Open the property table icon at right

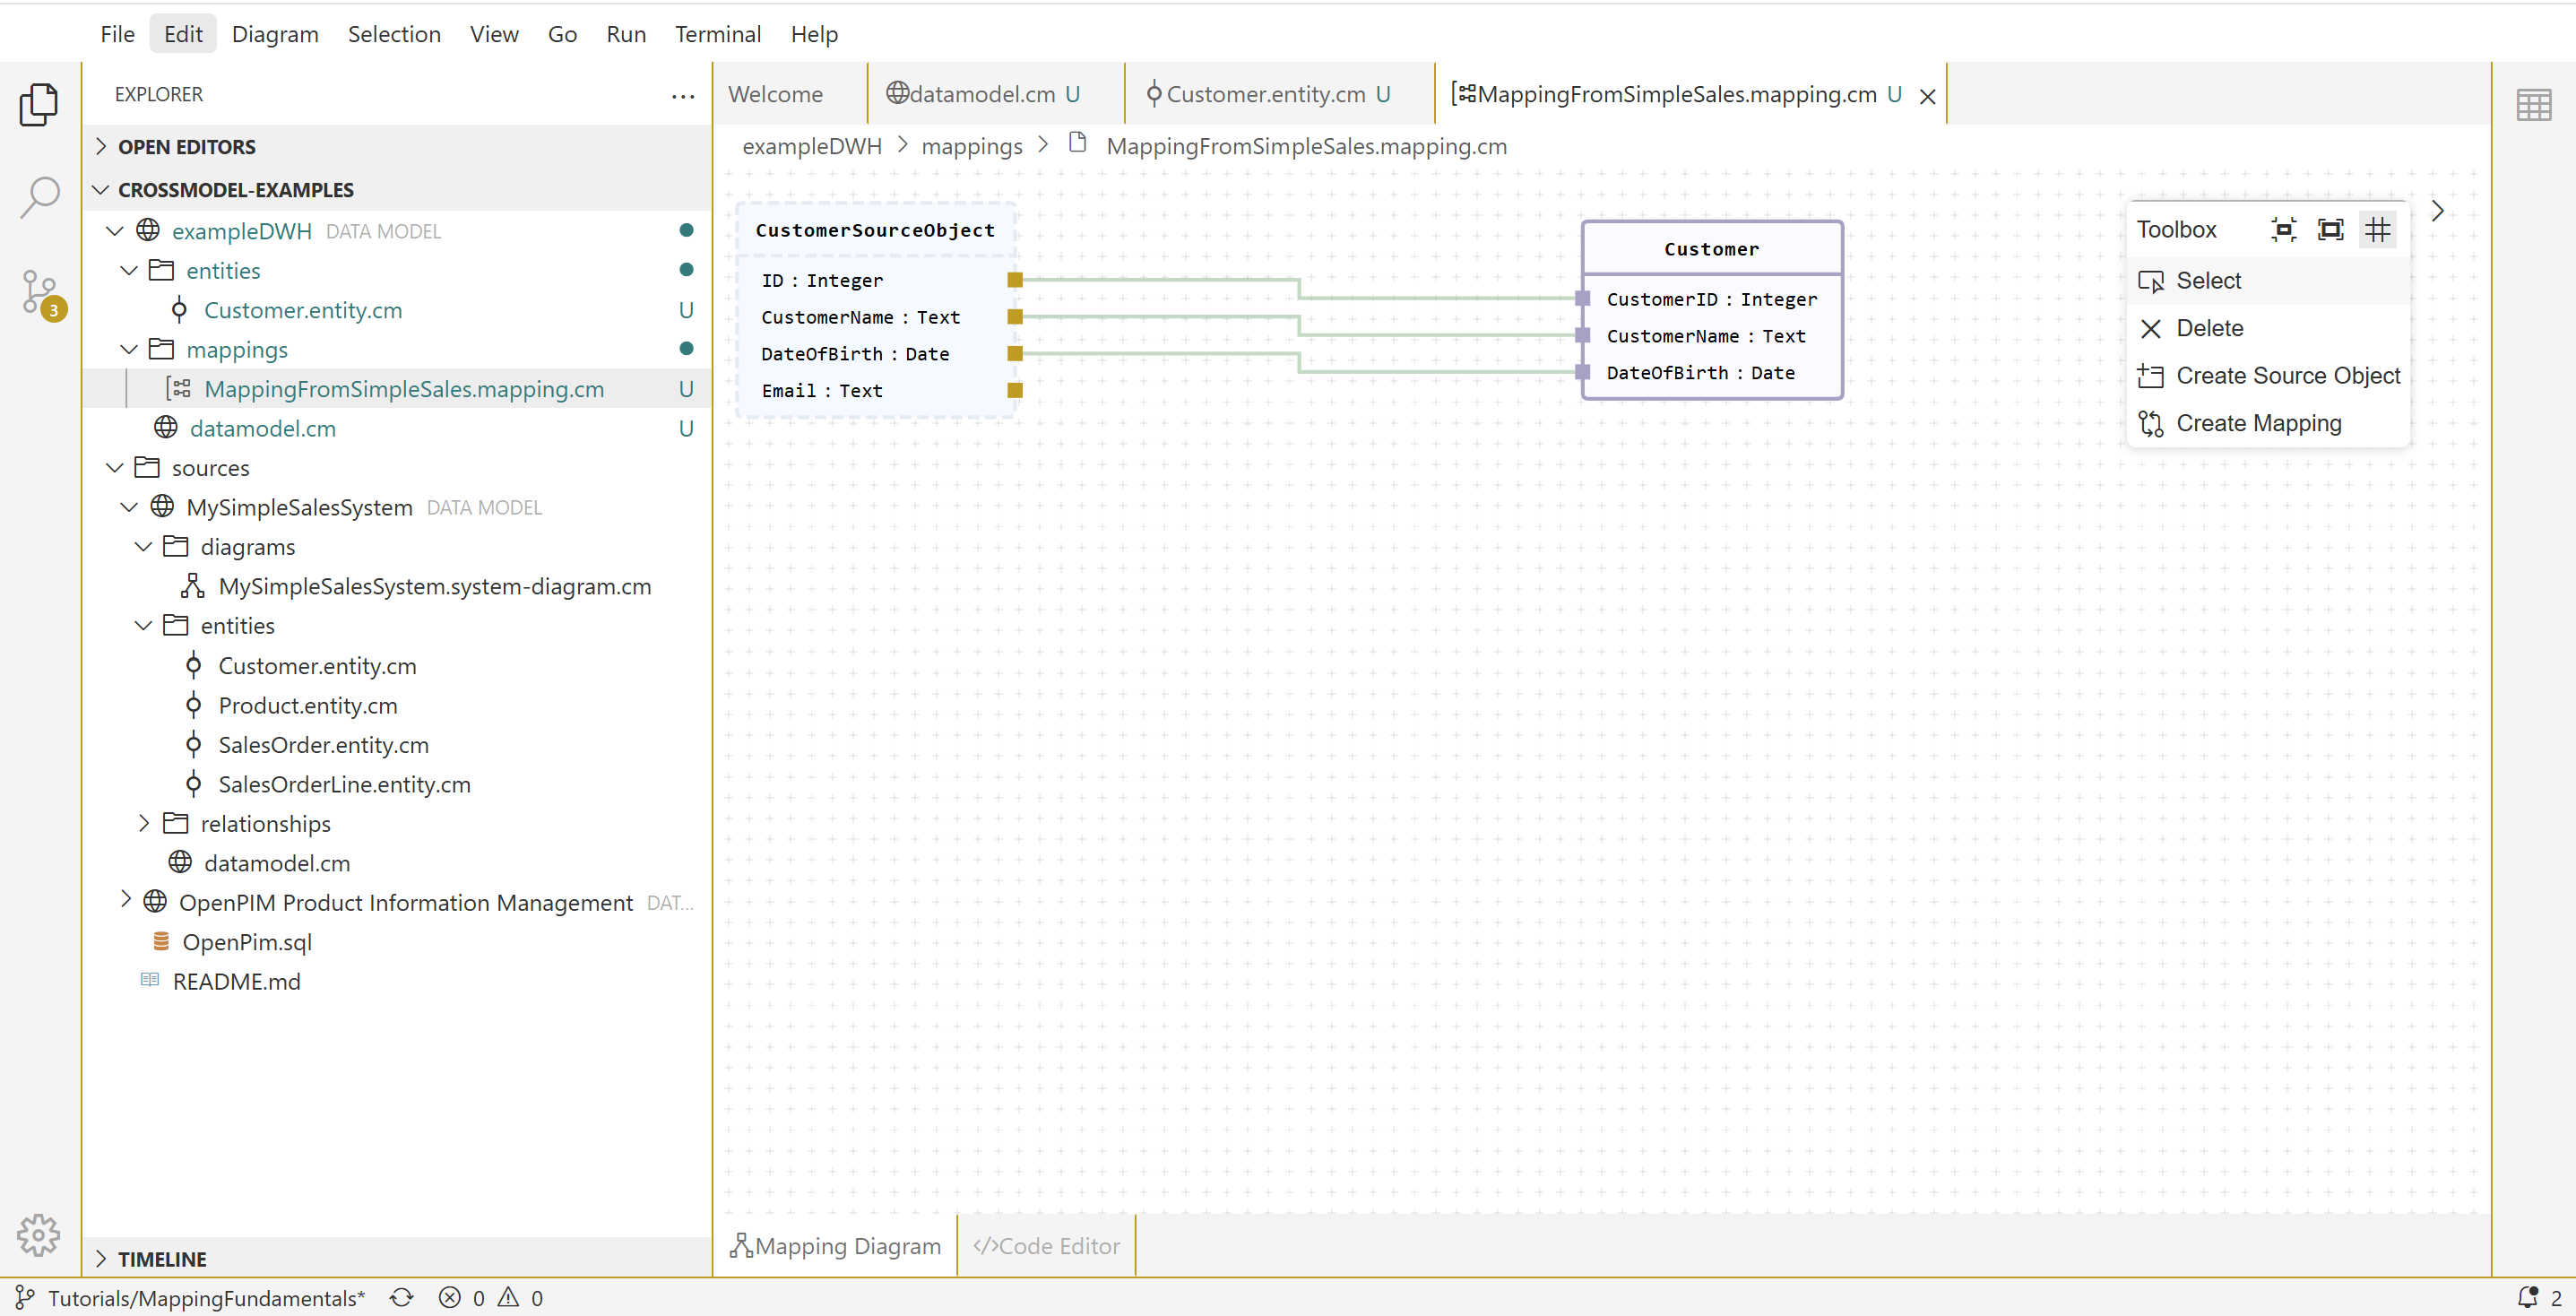pyautogui.click(x=2533, y=105)
